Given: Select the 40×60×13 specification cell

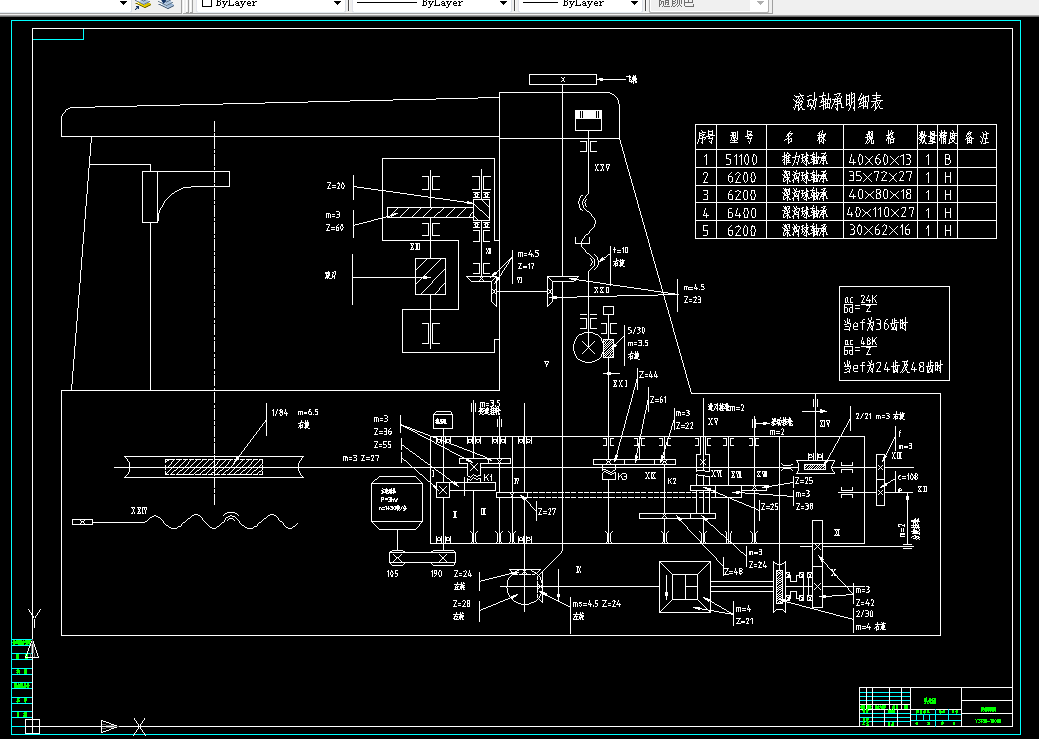Looking at the screenshot, I should coord(880,159).
